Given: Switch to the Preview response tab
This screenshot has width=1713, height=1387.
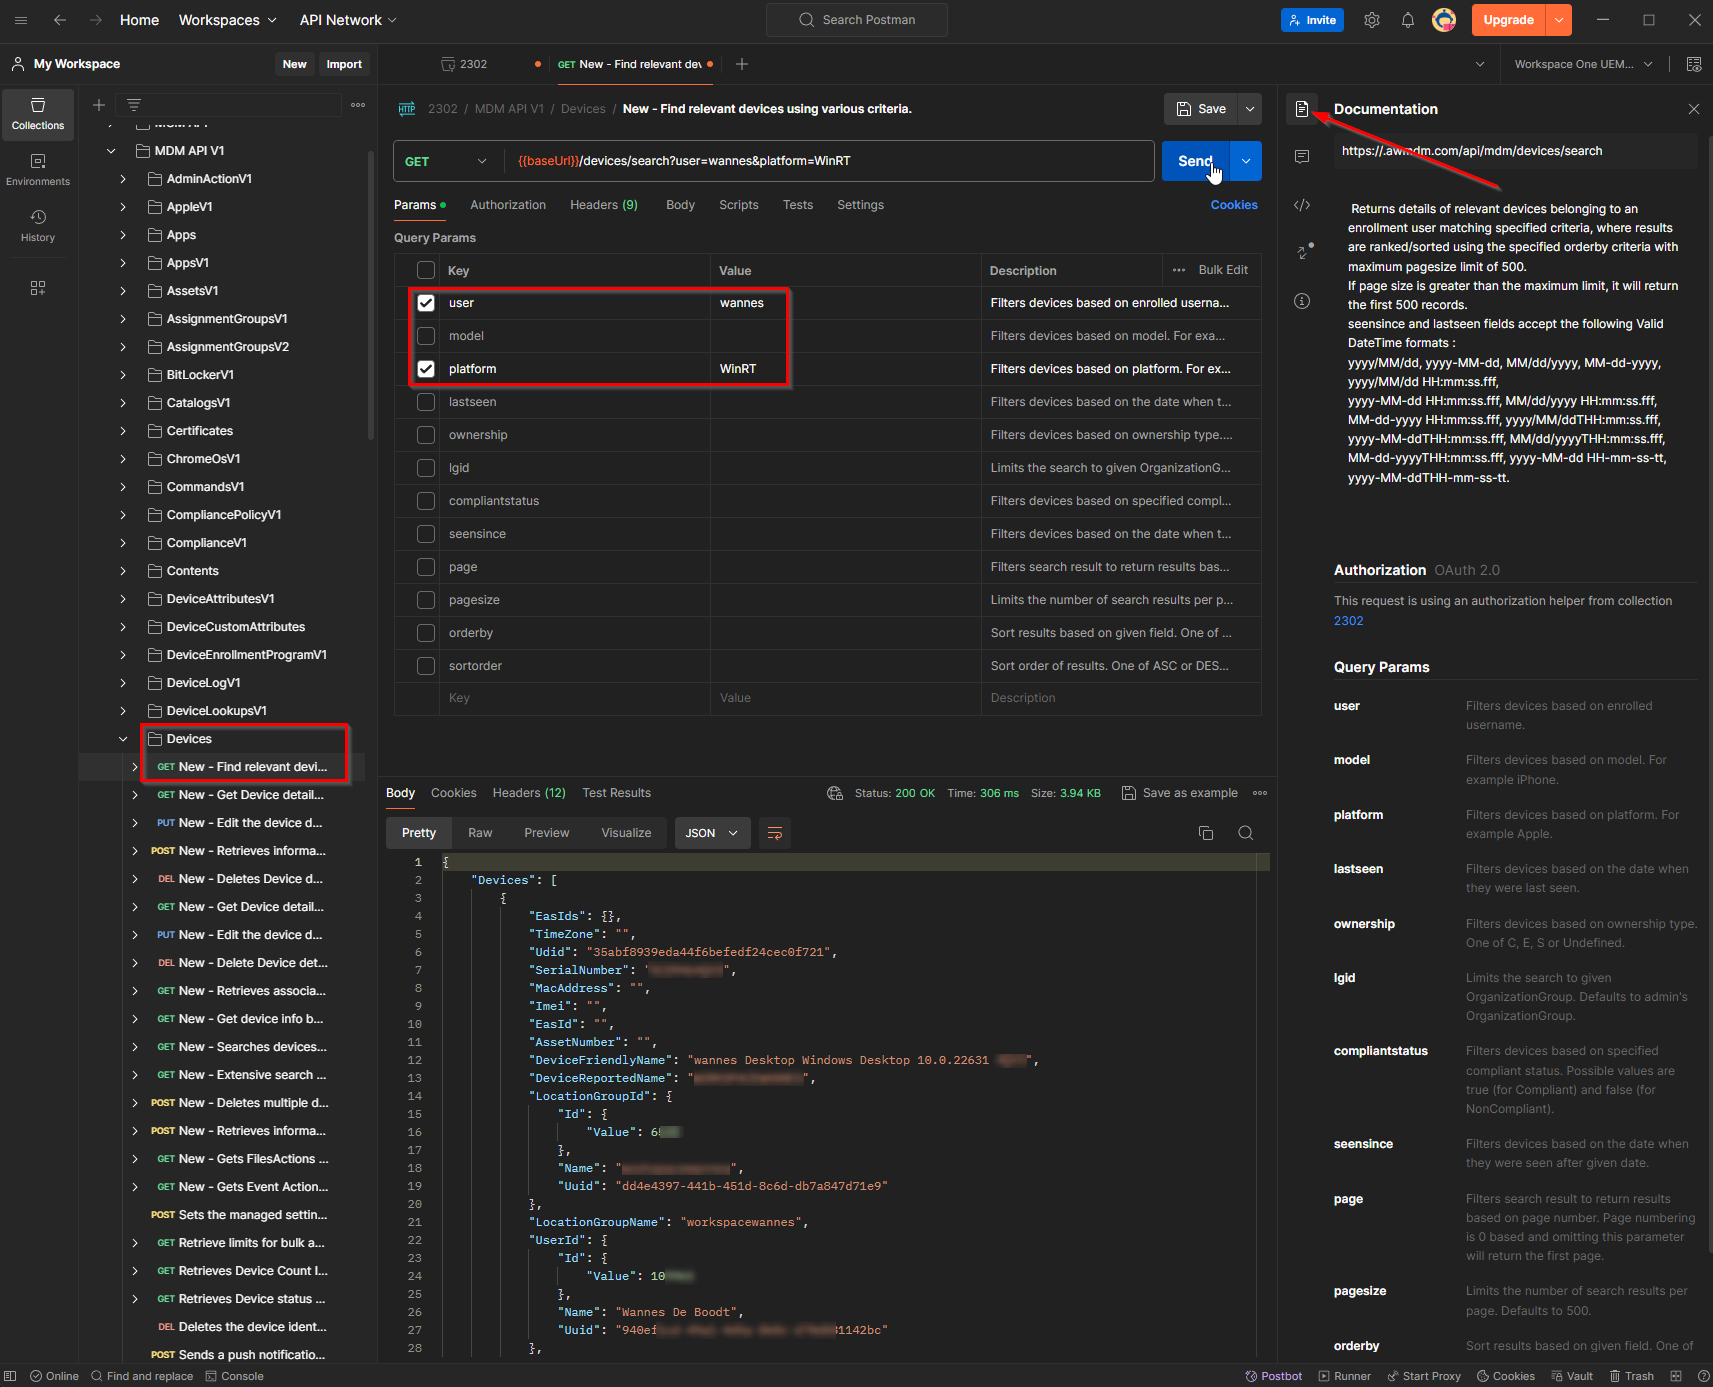Looking at the screenshot, I should click(x=546, y=832).
